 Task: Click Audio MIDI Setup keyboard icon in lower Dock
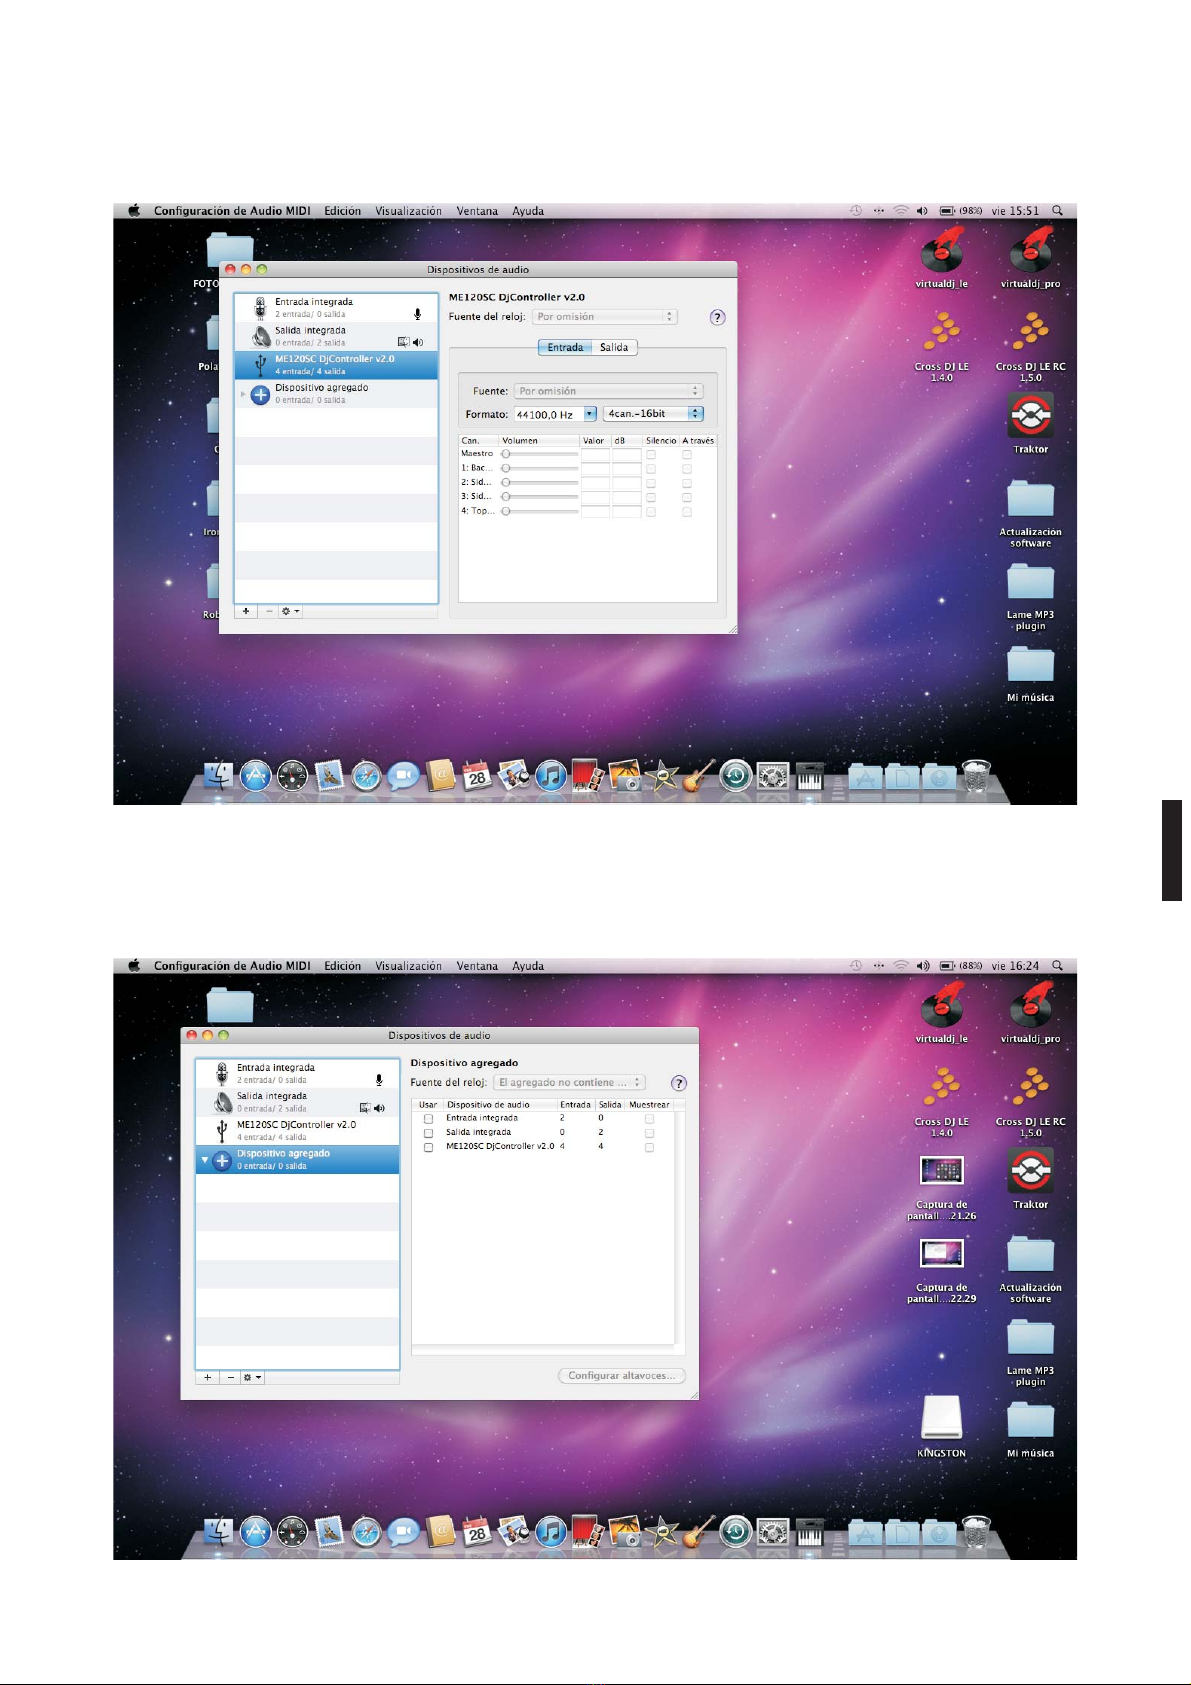click(x=810, y=1531)
